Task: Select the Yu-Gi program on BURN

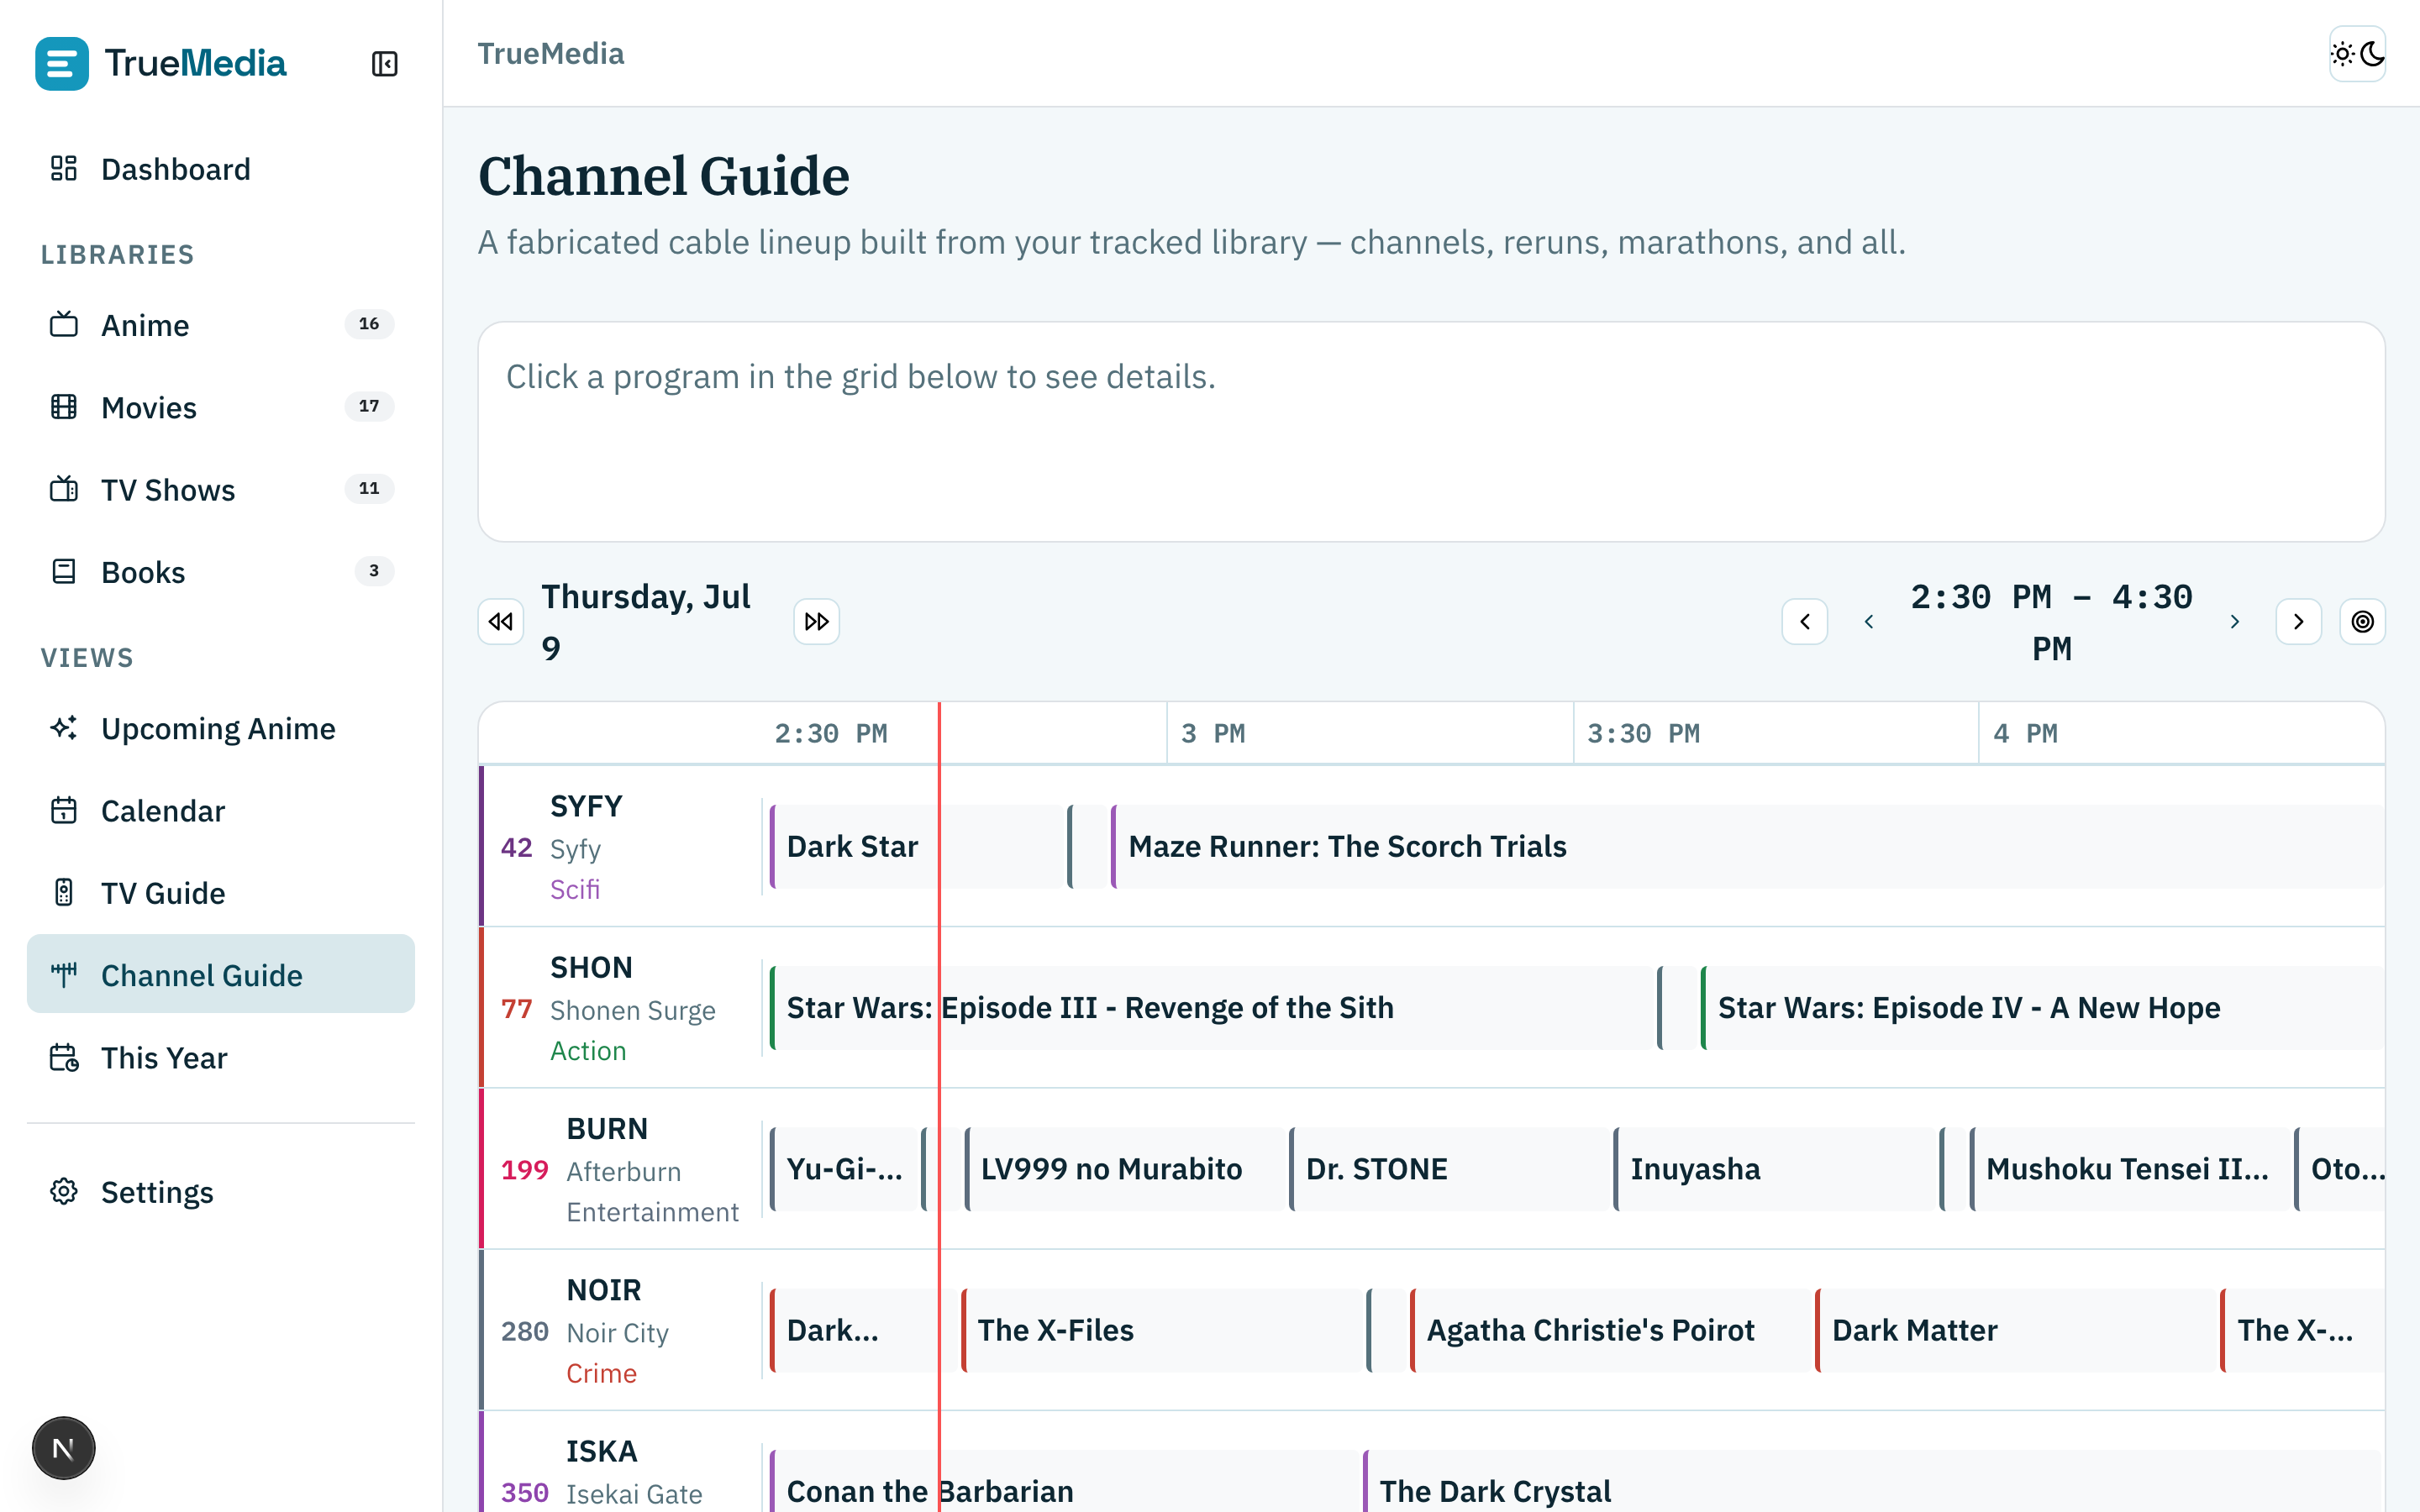Action: coord(845,1169)
